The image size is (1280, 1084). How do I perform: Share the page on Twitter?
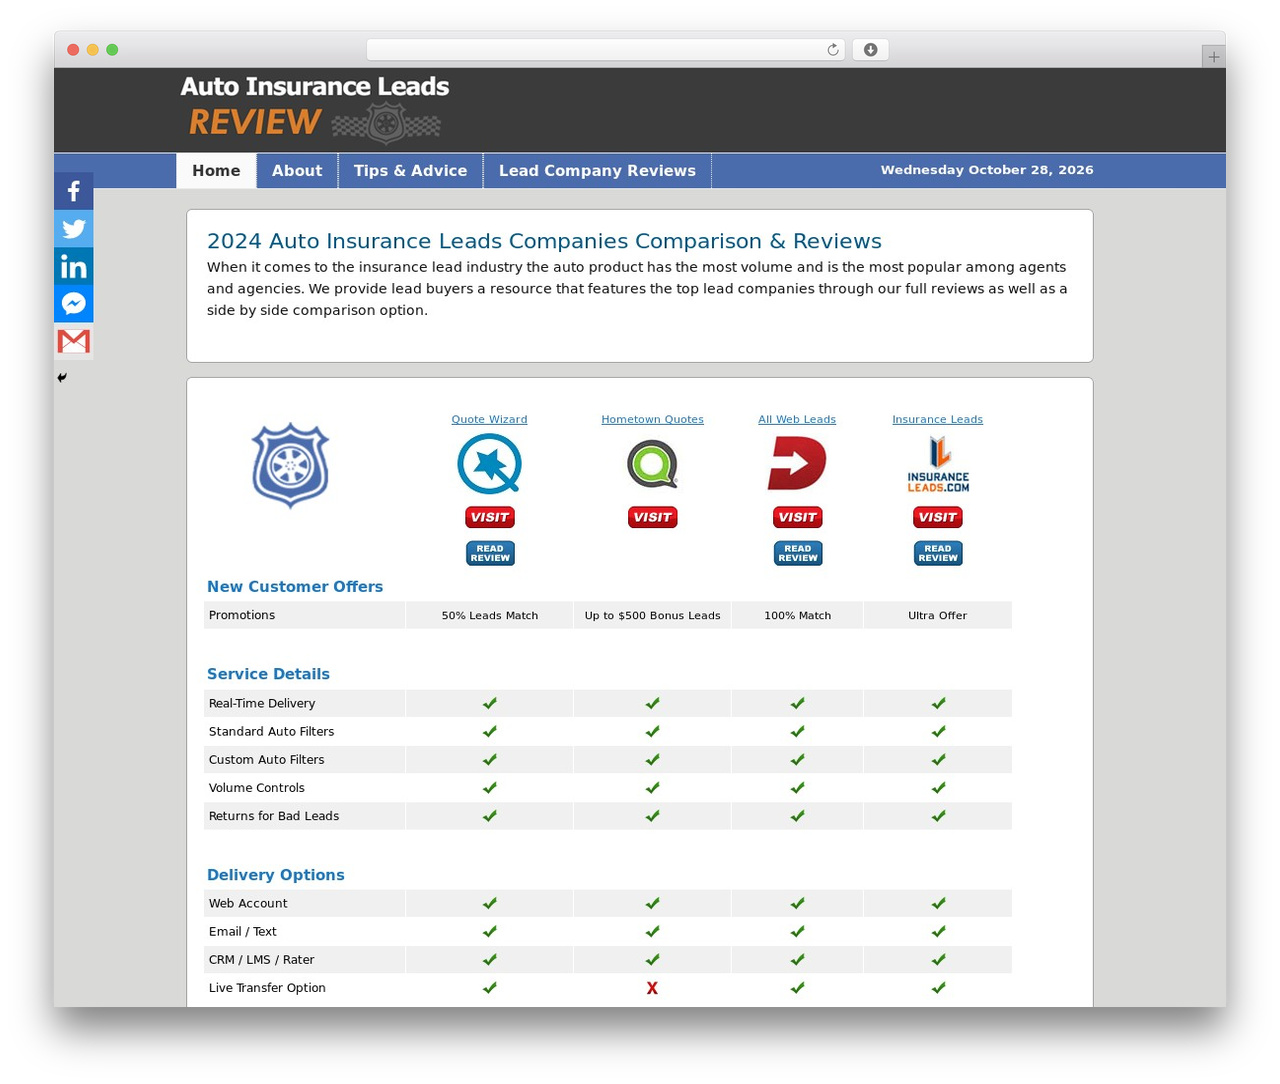click(x=73, y=229)
